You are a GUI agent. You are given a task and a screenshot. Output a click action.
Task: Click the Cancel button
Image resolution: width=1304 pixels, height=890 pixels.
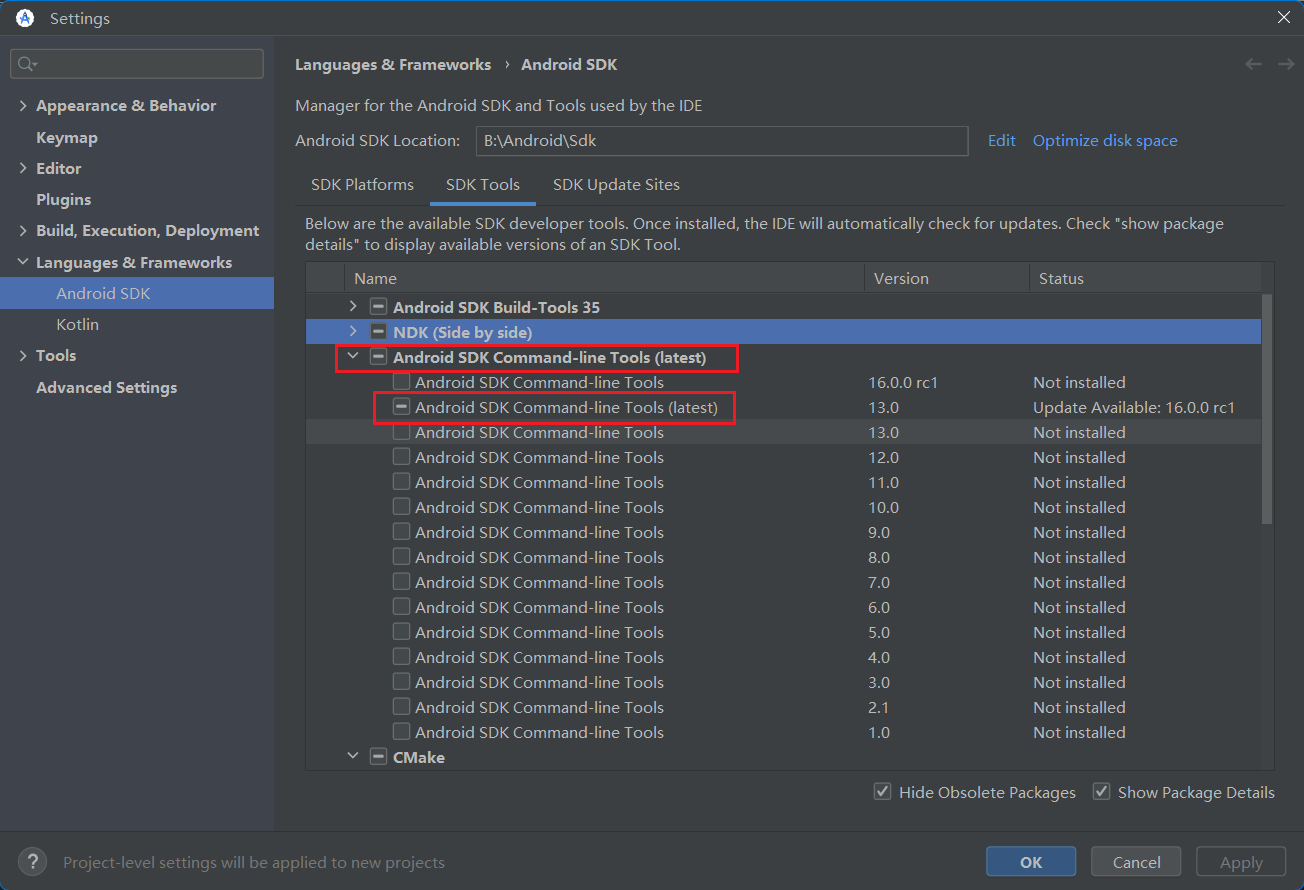tap(1136, 862)
